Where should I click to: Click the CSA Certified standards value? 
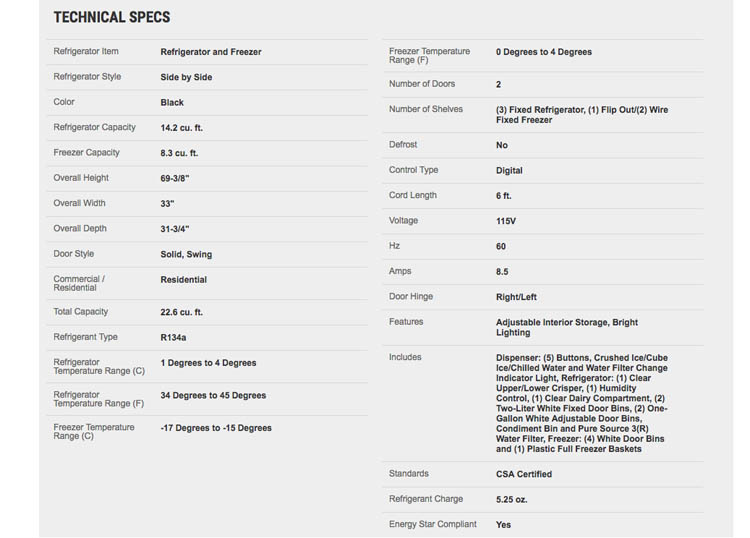(x=524, y=474)
